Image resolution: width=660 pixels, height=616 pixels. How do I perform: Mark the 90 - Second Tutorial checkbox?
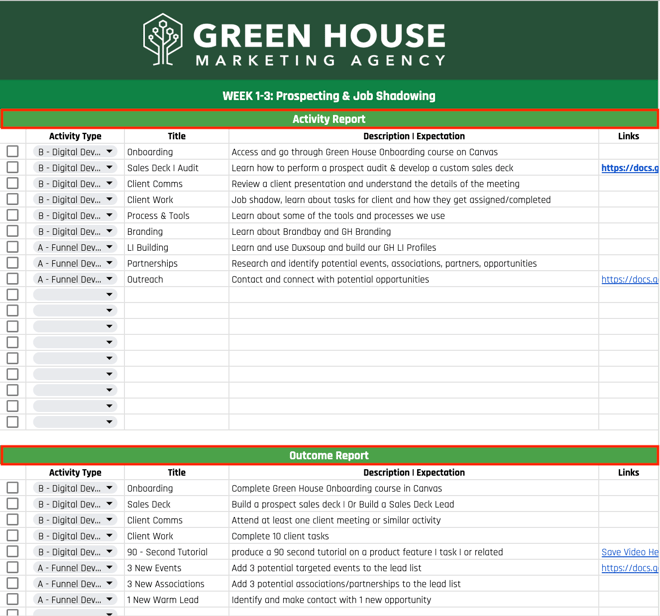tap(13, 552)
